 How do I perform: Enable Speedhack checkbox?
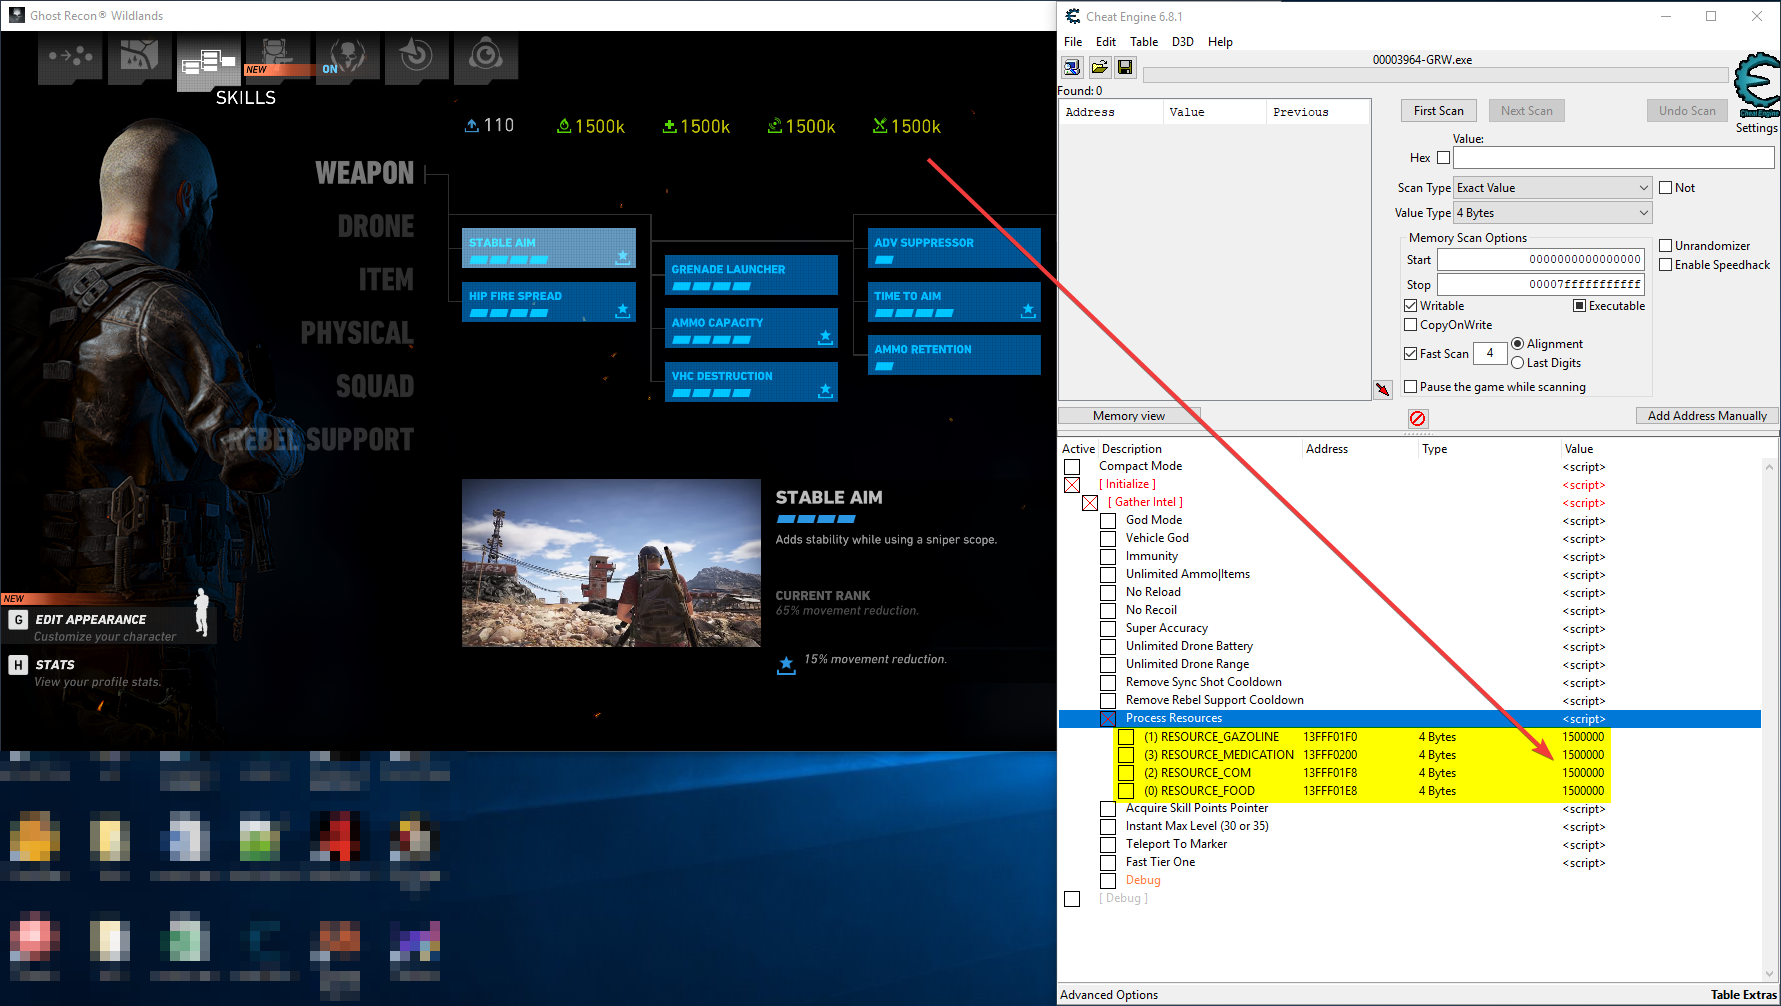point(1666,265)
